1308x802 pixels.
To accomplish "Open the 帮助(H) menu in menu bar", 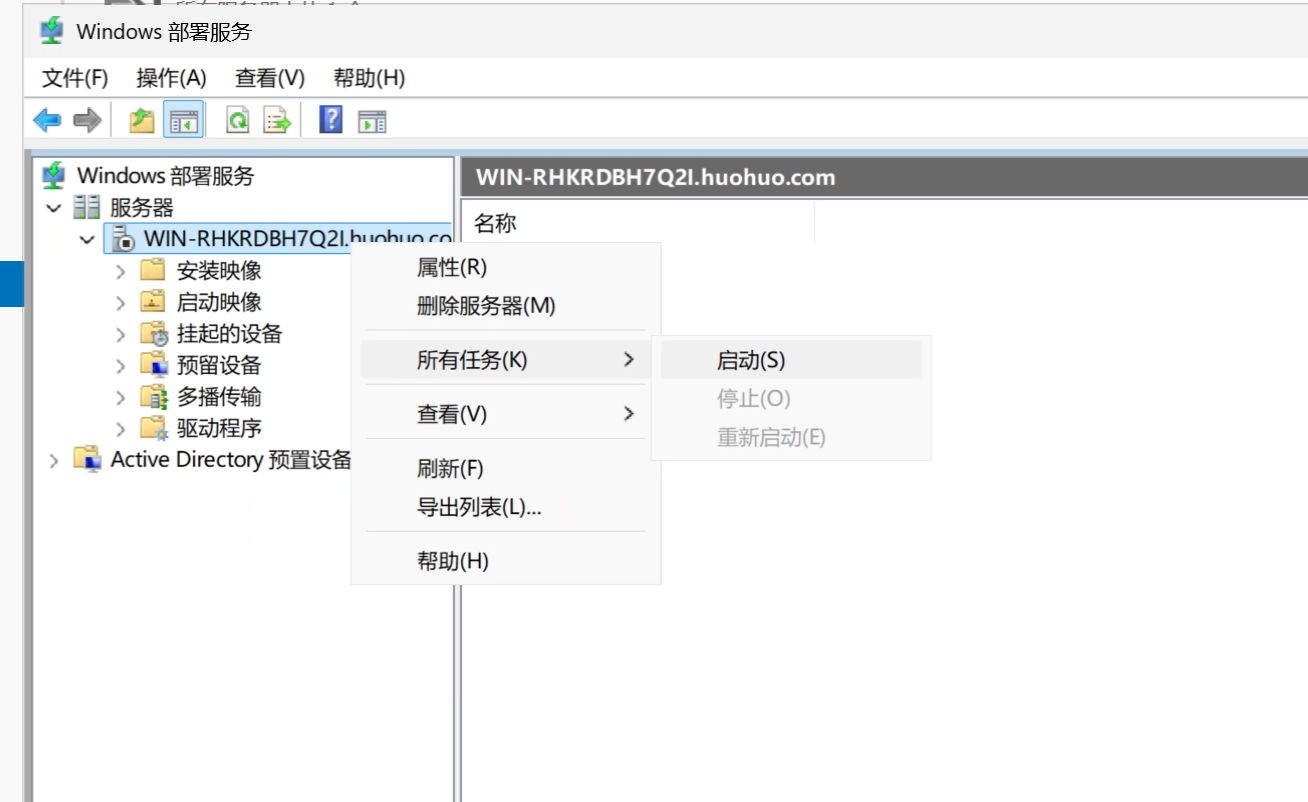I will coord(369,78).
